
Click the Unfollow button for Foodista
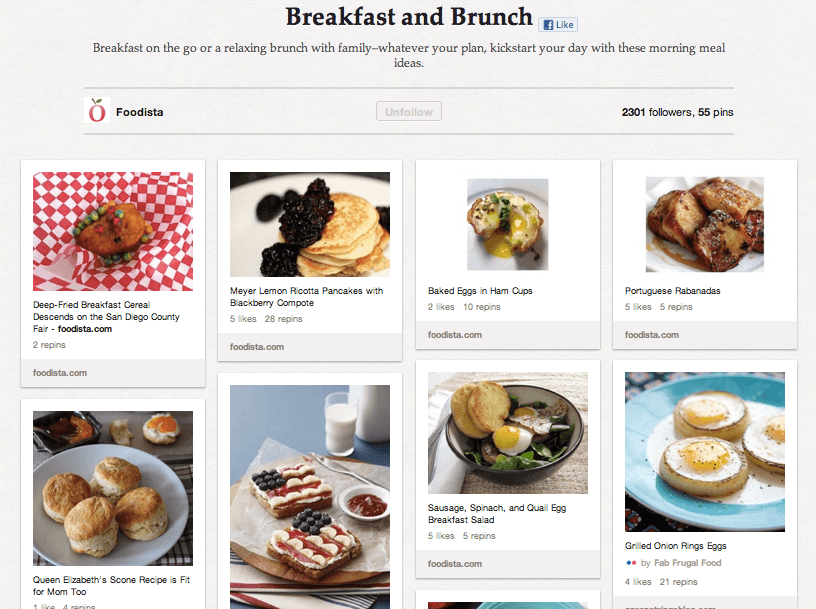coord(408,111)
